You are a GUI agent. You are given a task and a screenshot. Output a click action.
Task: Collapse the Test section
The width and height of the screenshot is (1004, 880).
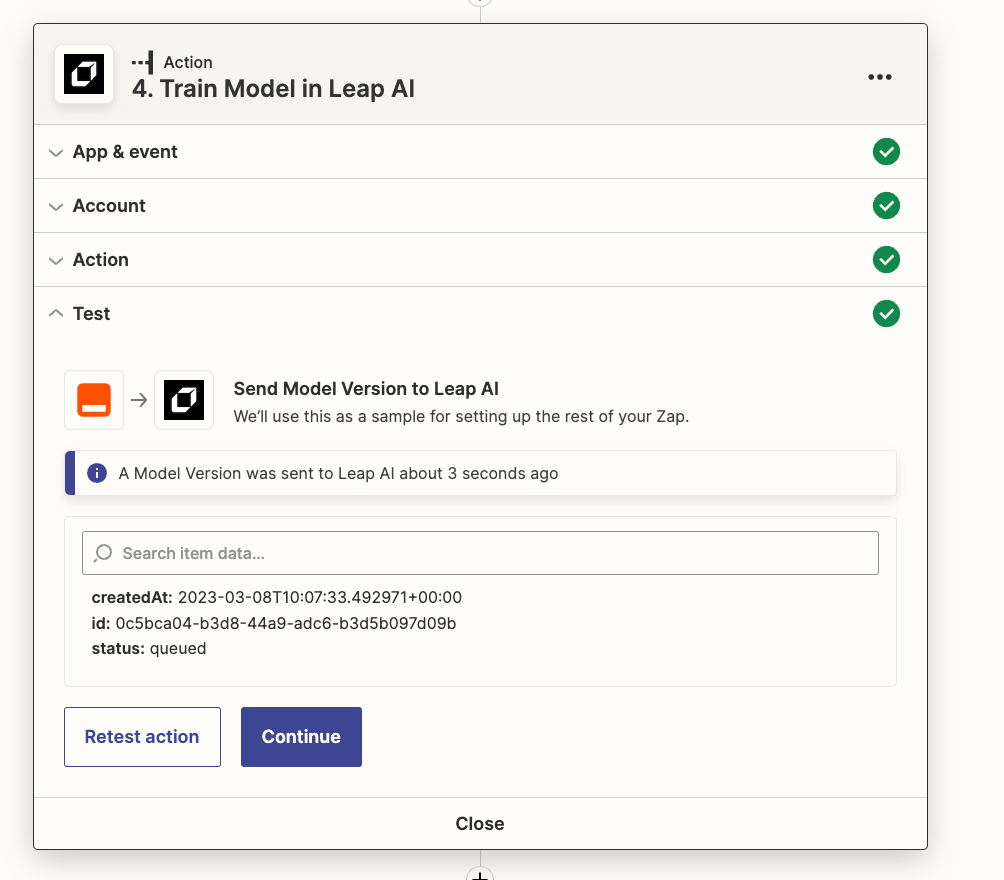55,314
